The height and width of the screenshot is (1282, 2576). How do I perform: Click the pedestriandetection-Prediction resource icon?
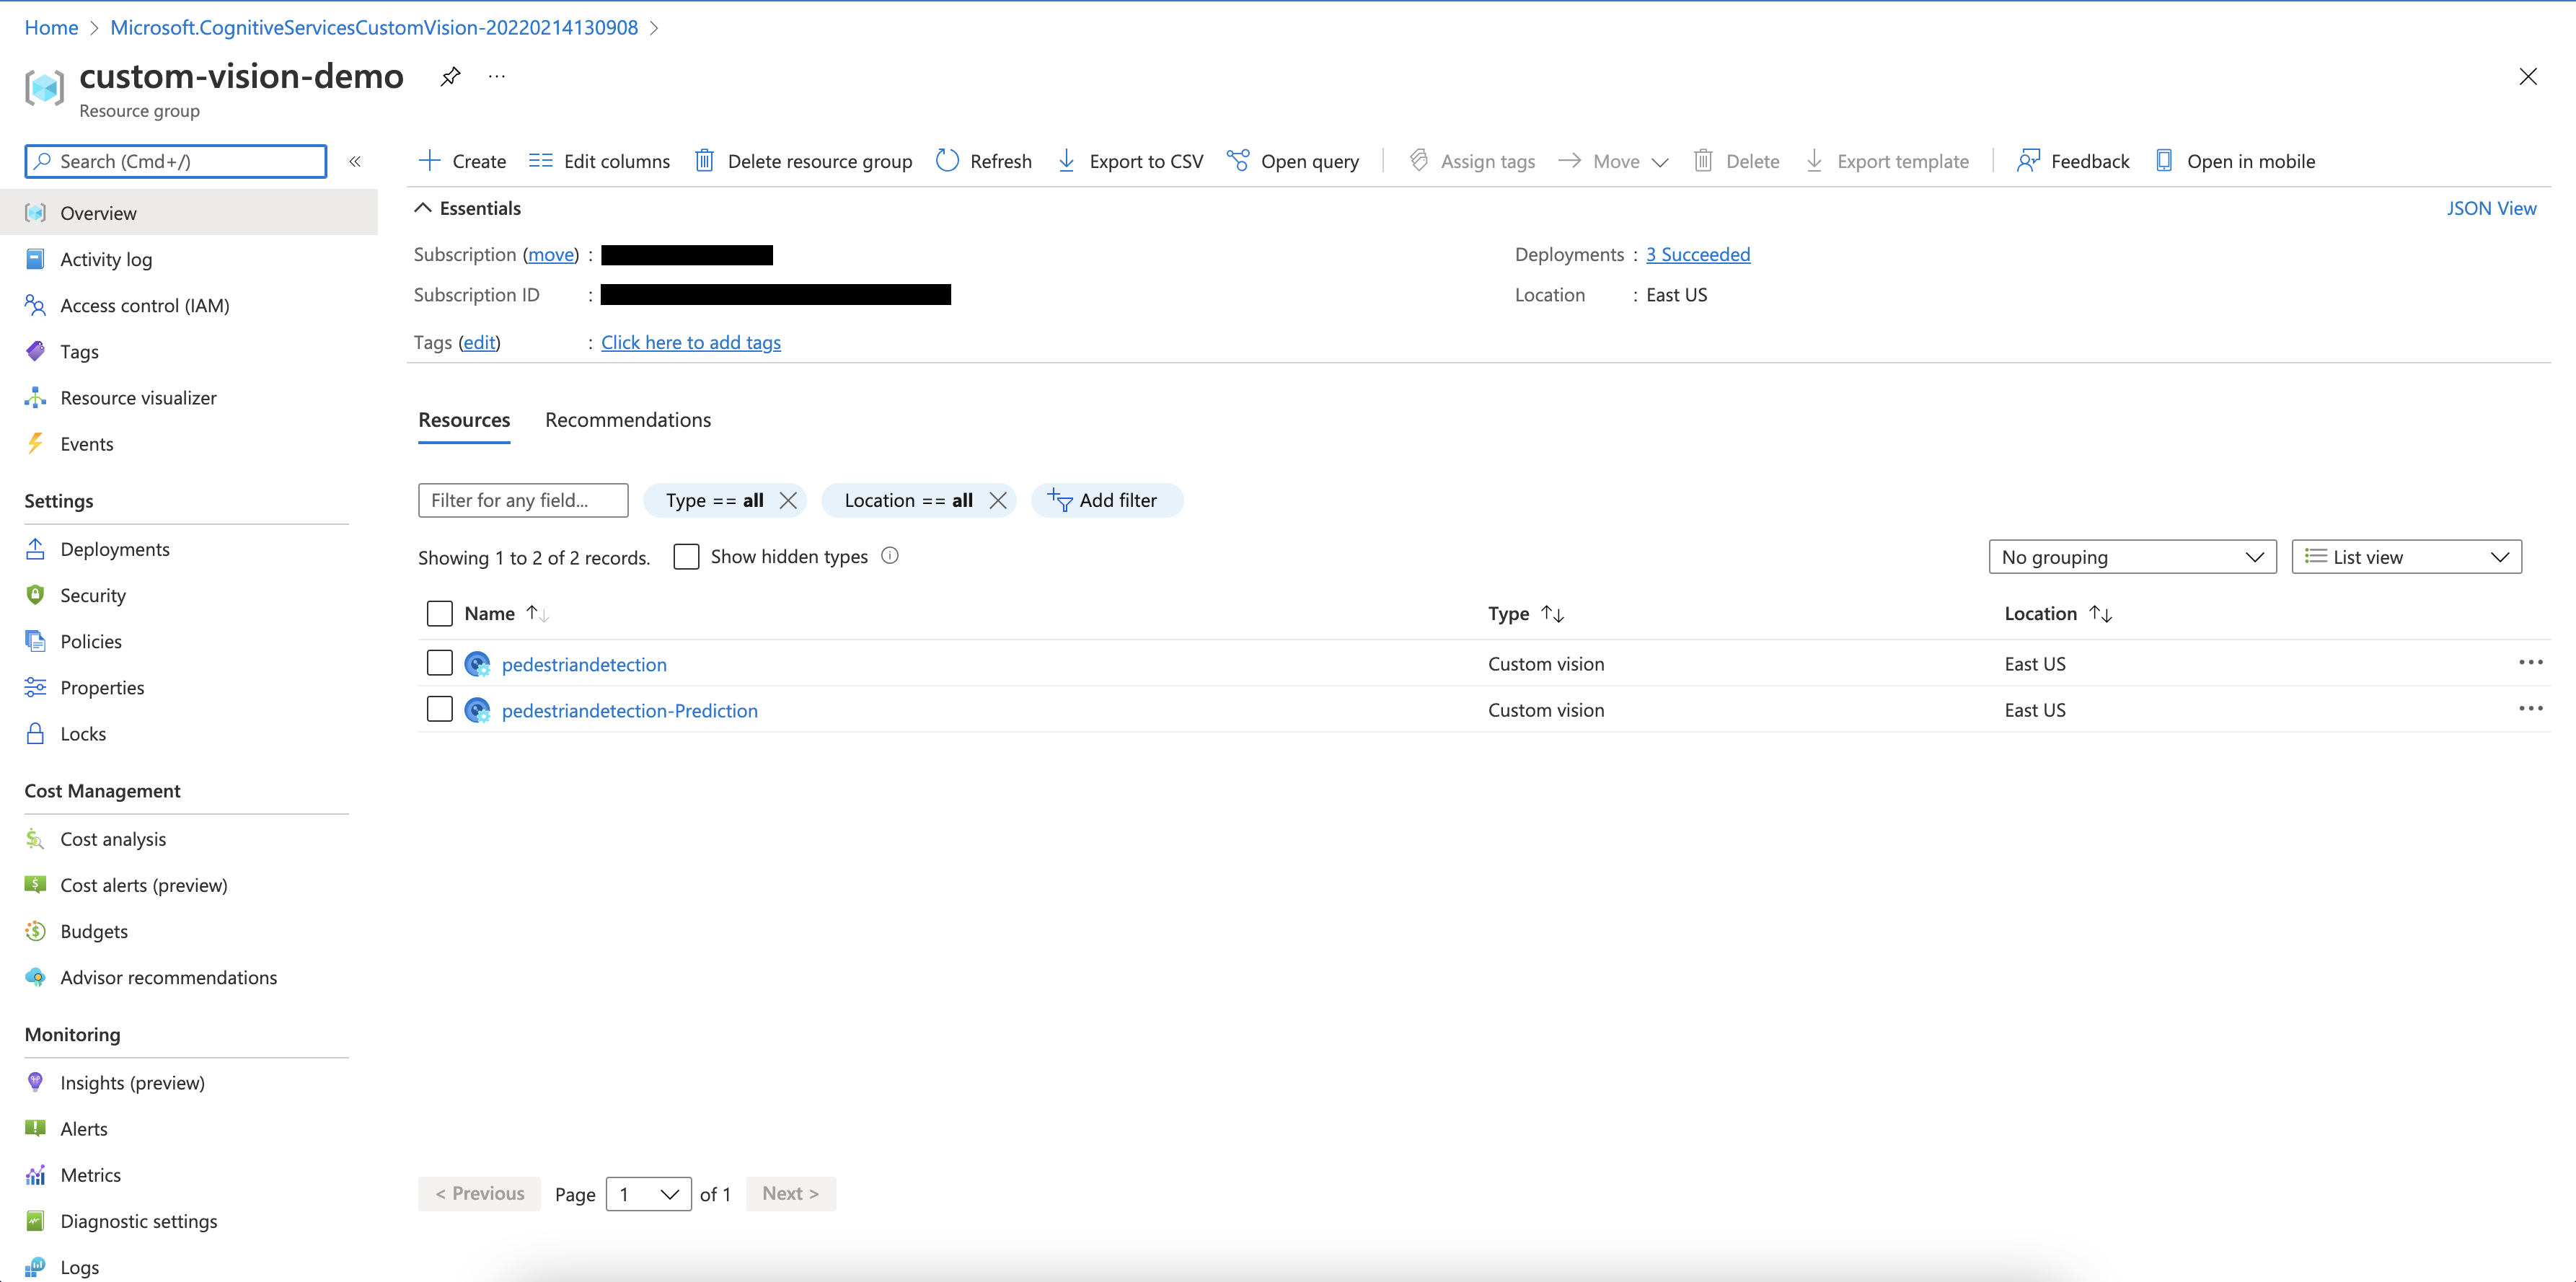pos(477,710)
